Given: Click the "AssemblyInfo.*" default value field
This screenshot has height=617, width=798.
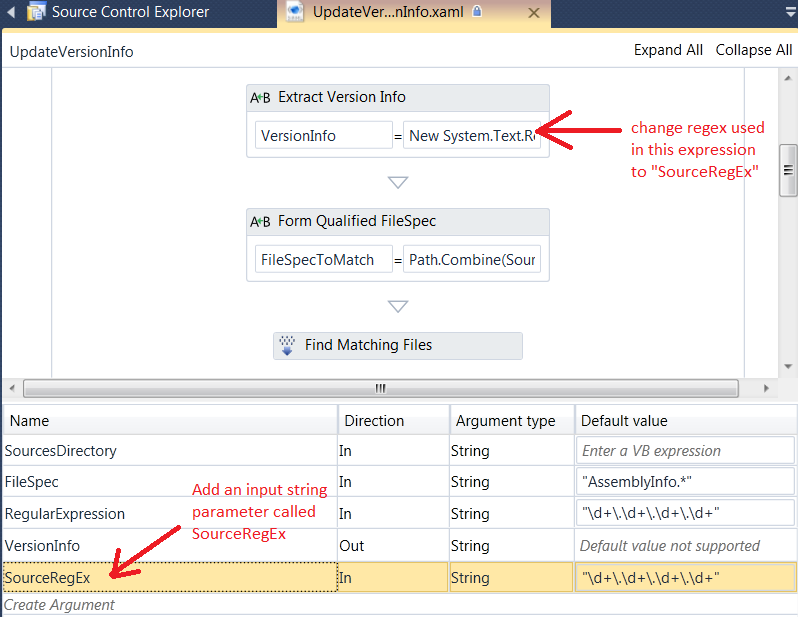Looking at the screenshot, I should click(685, 482).
